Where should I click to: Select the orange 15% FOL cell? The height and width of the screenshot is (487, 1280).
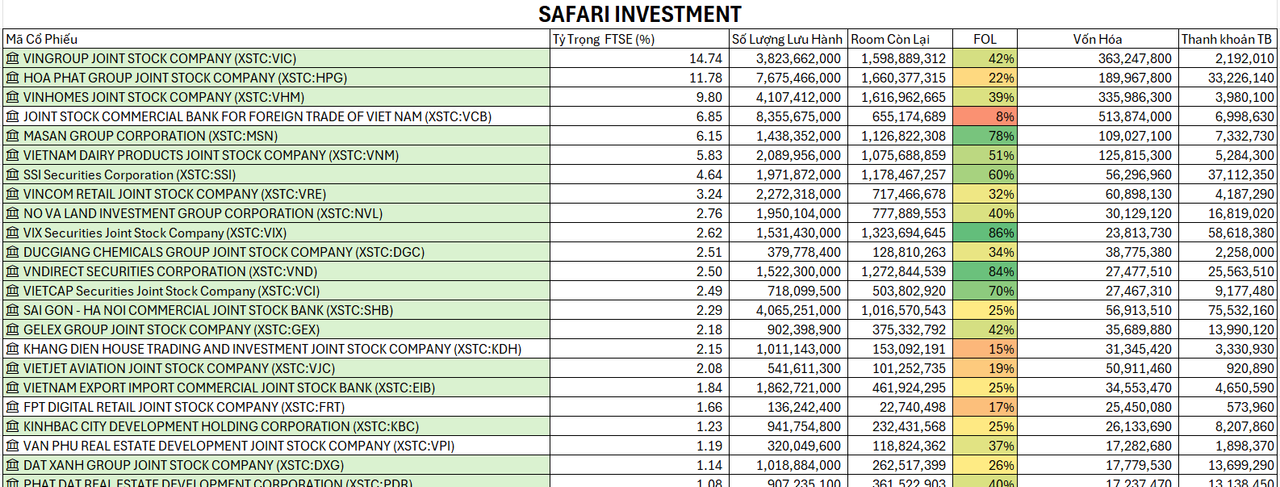click(x=986, y=349)
